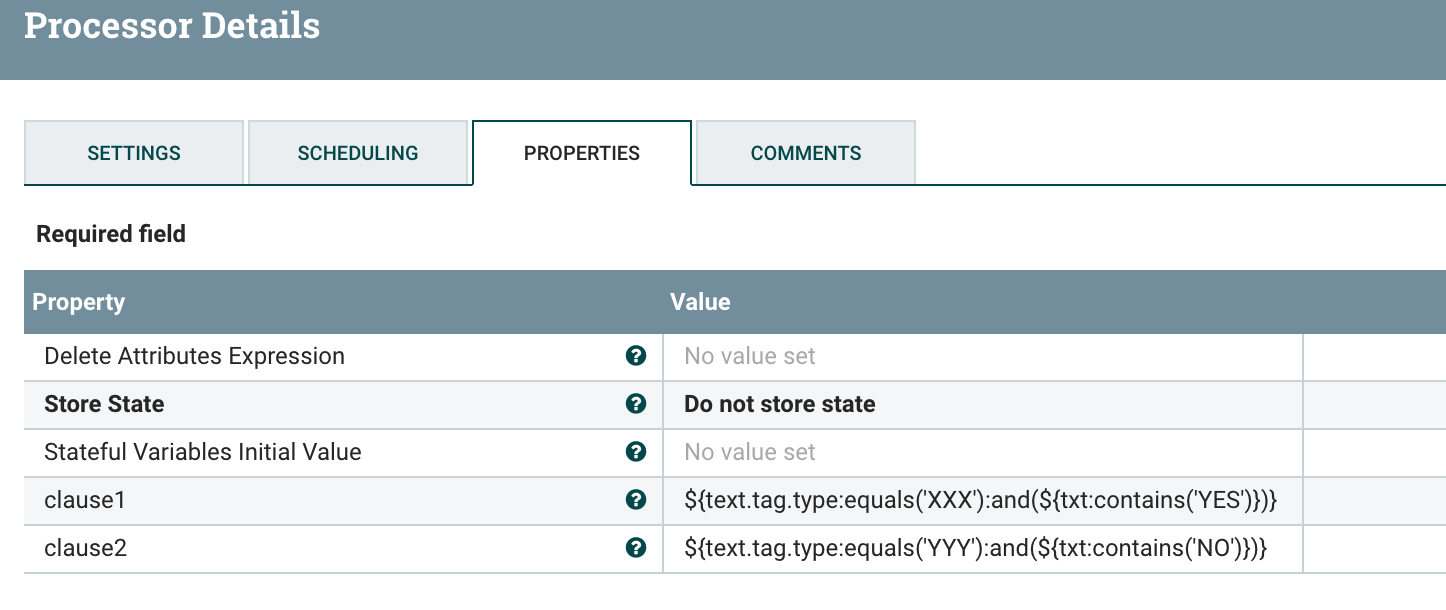This screenshot has width=1446, height=610.
Task: Click help icon next to clause2
Action: coord(635,548)
